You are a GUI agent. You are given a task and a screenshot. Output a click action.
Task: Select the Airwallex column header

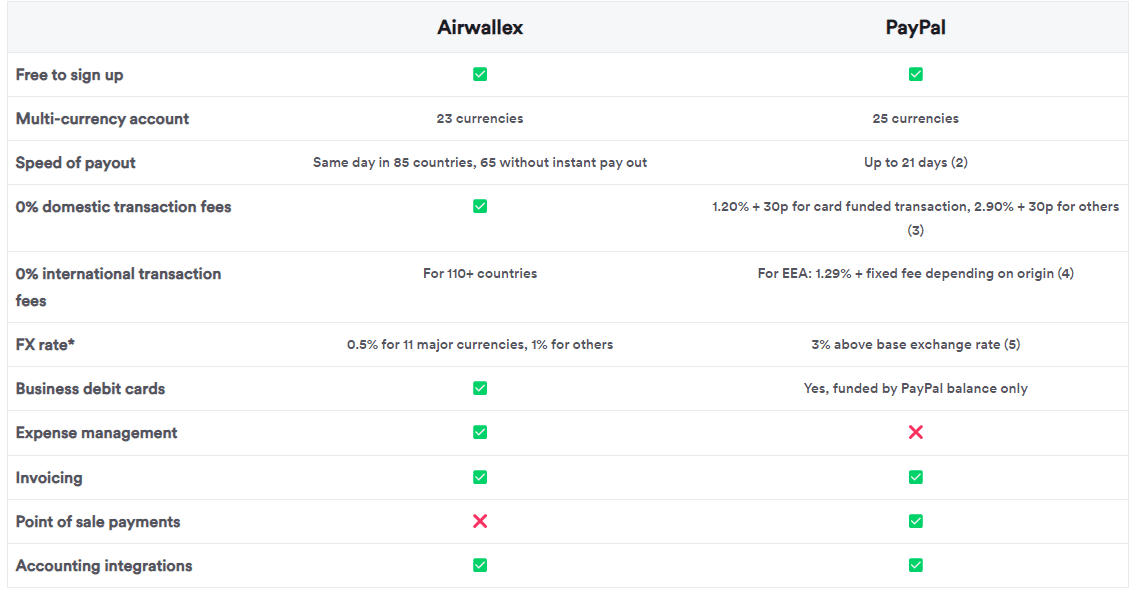[480, 27]
